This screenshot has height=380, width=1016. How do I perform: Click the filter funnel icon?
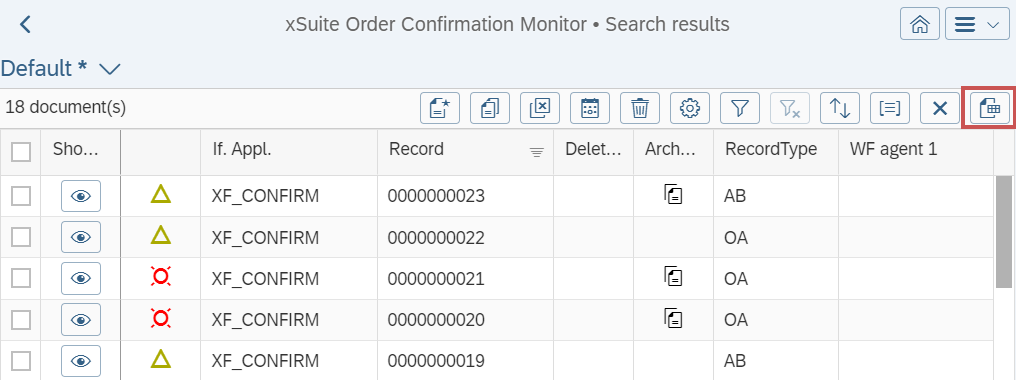740,108
